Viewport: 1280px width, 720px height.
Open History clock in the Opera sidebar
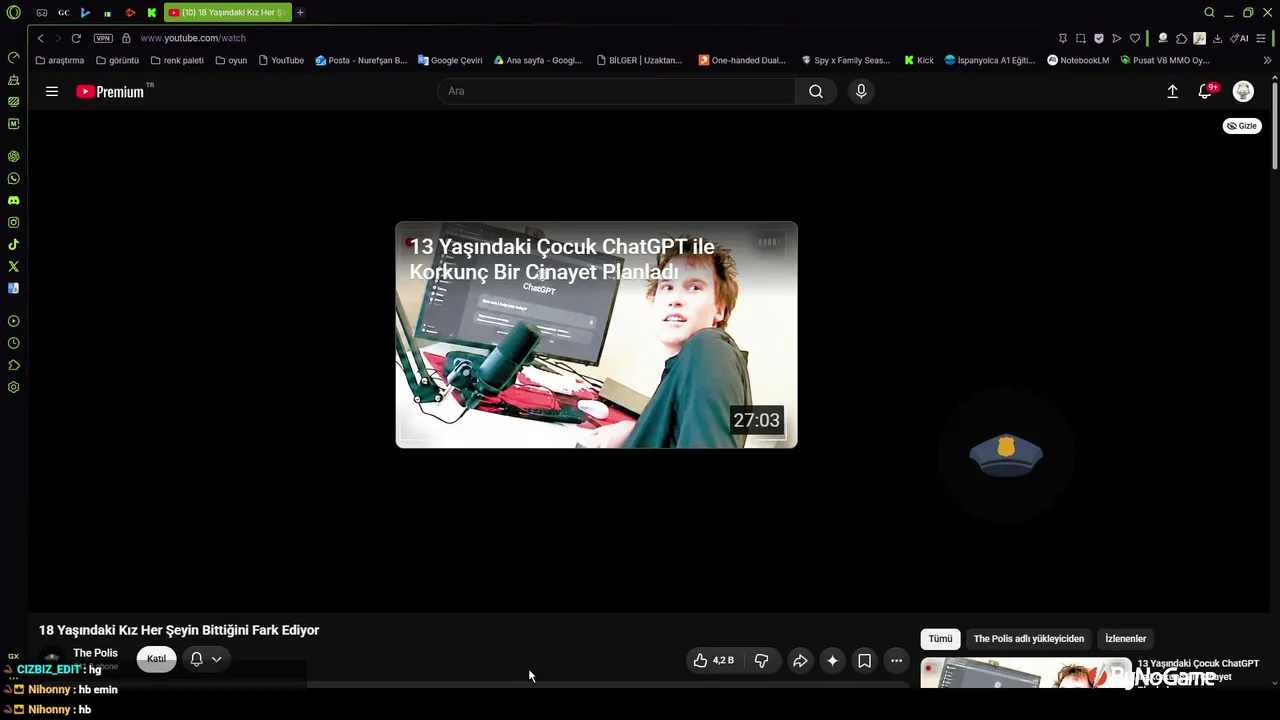[x=14, y=343]
